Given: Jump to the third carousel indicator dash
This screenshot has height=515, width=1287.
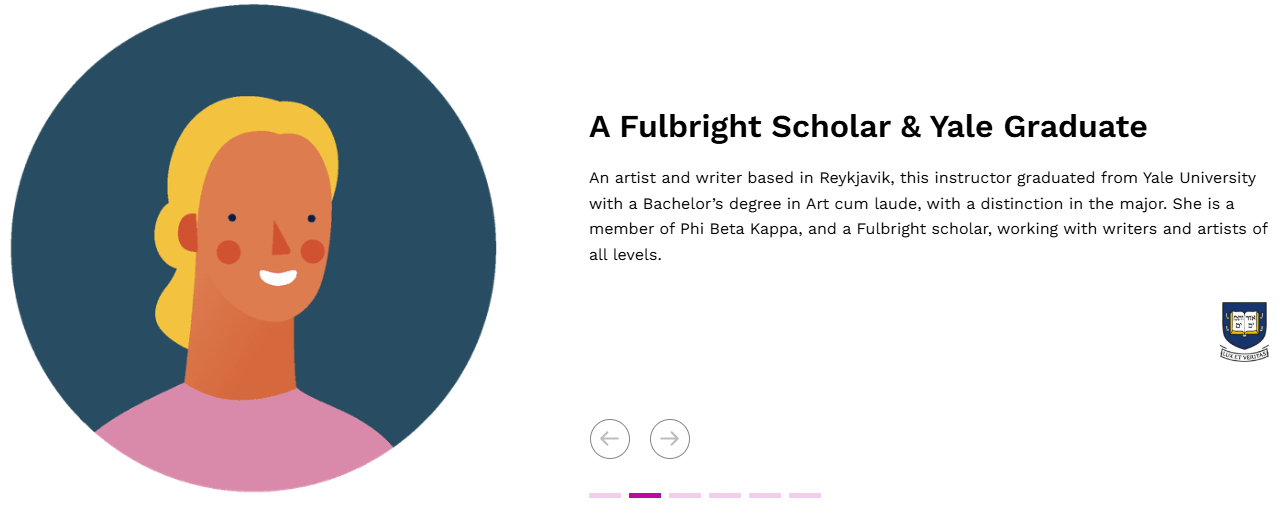Looking at the screenshot, I should [x=685, y=495].
